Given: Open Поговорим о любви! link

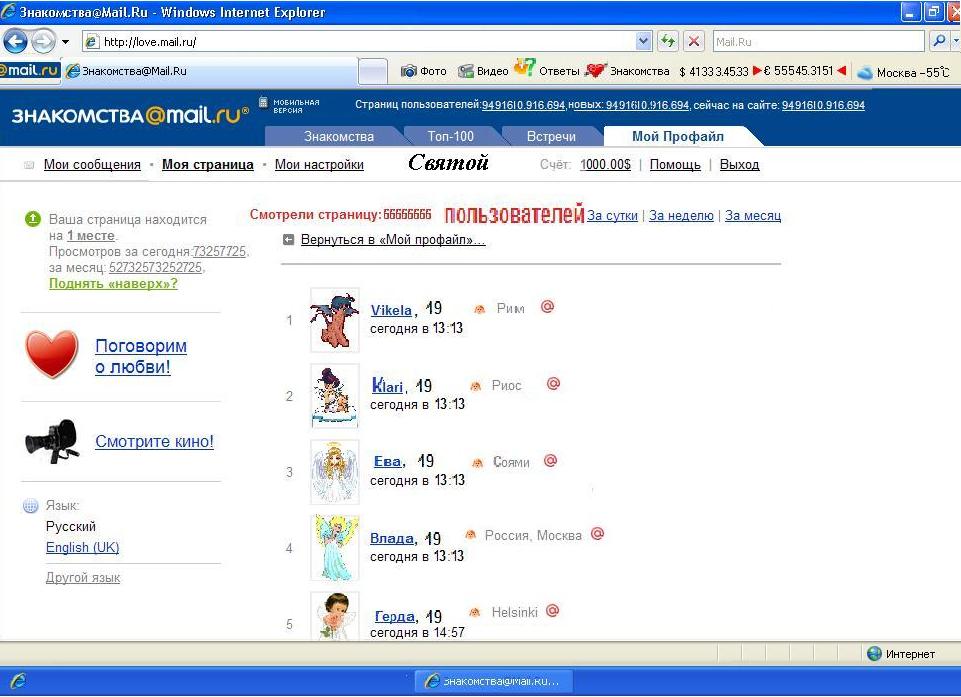Looking at the screenshot, I should coord(141,356).
